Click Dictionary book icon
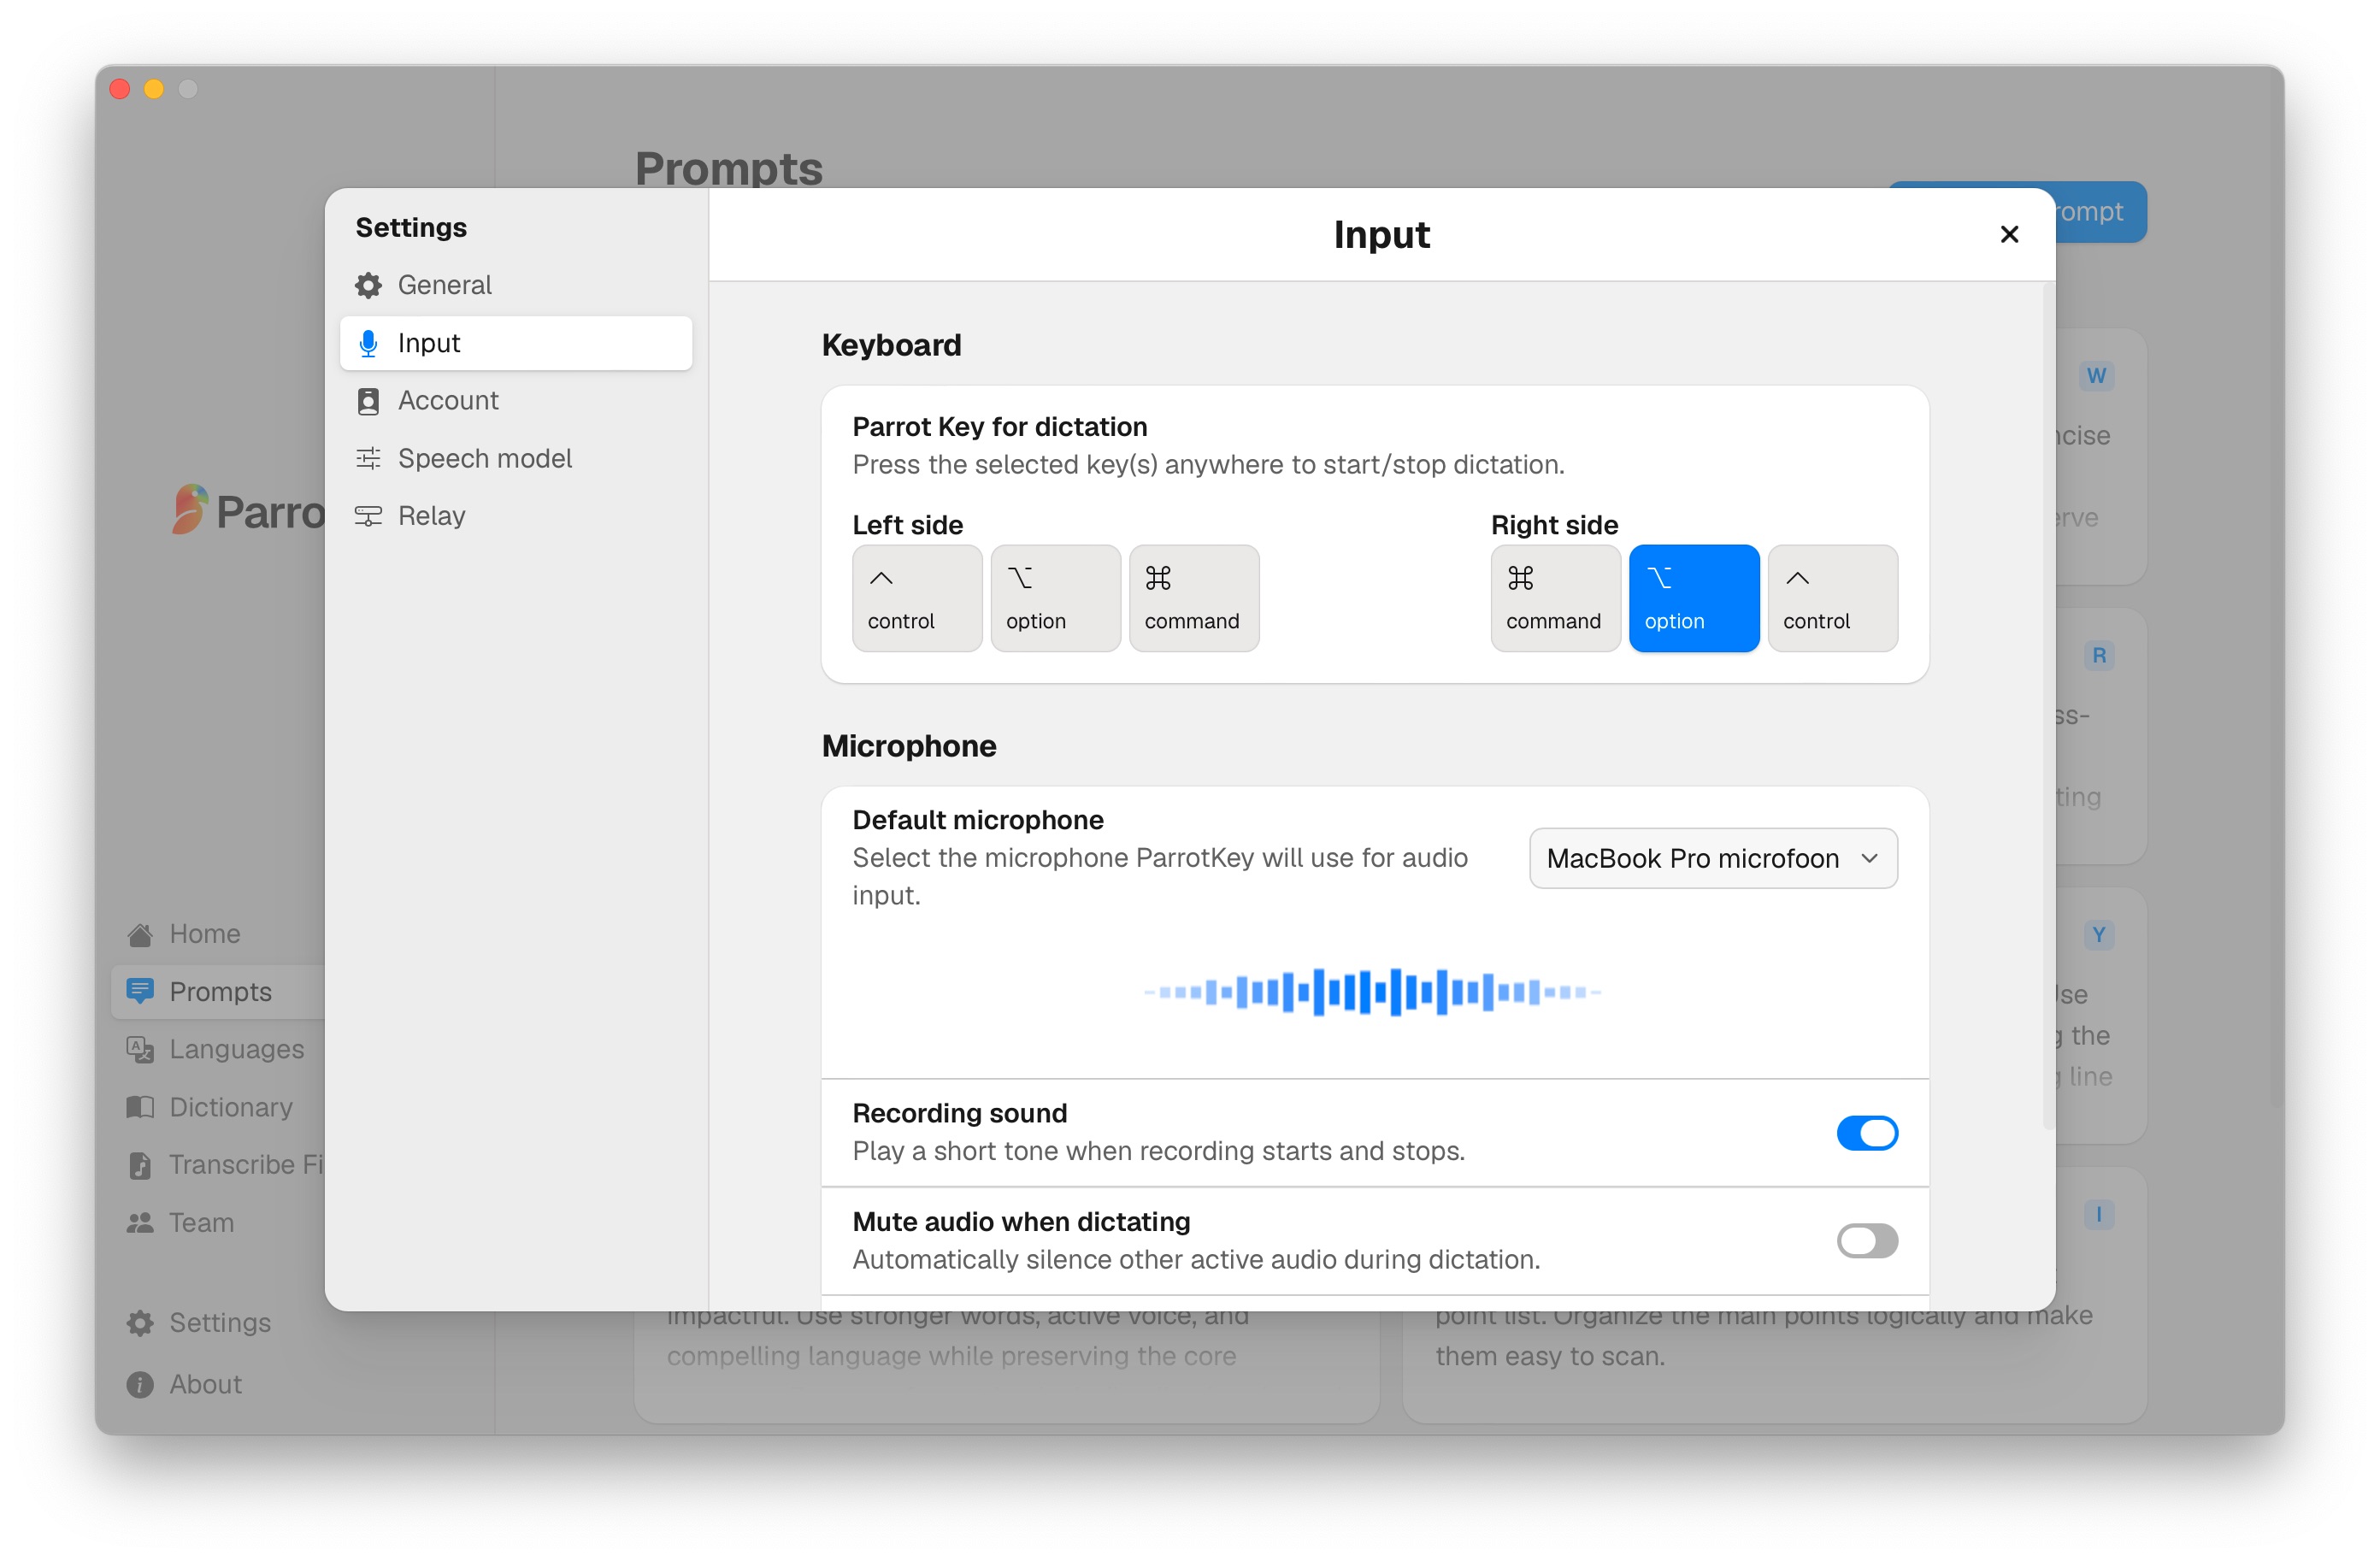Viewport: 2380px width, 1561px height. coord(140,1107)
